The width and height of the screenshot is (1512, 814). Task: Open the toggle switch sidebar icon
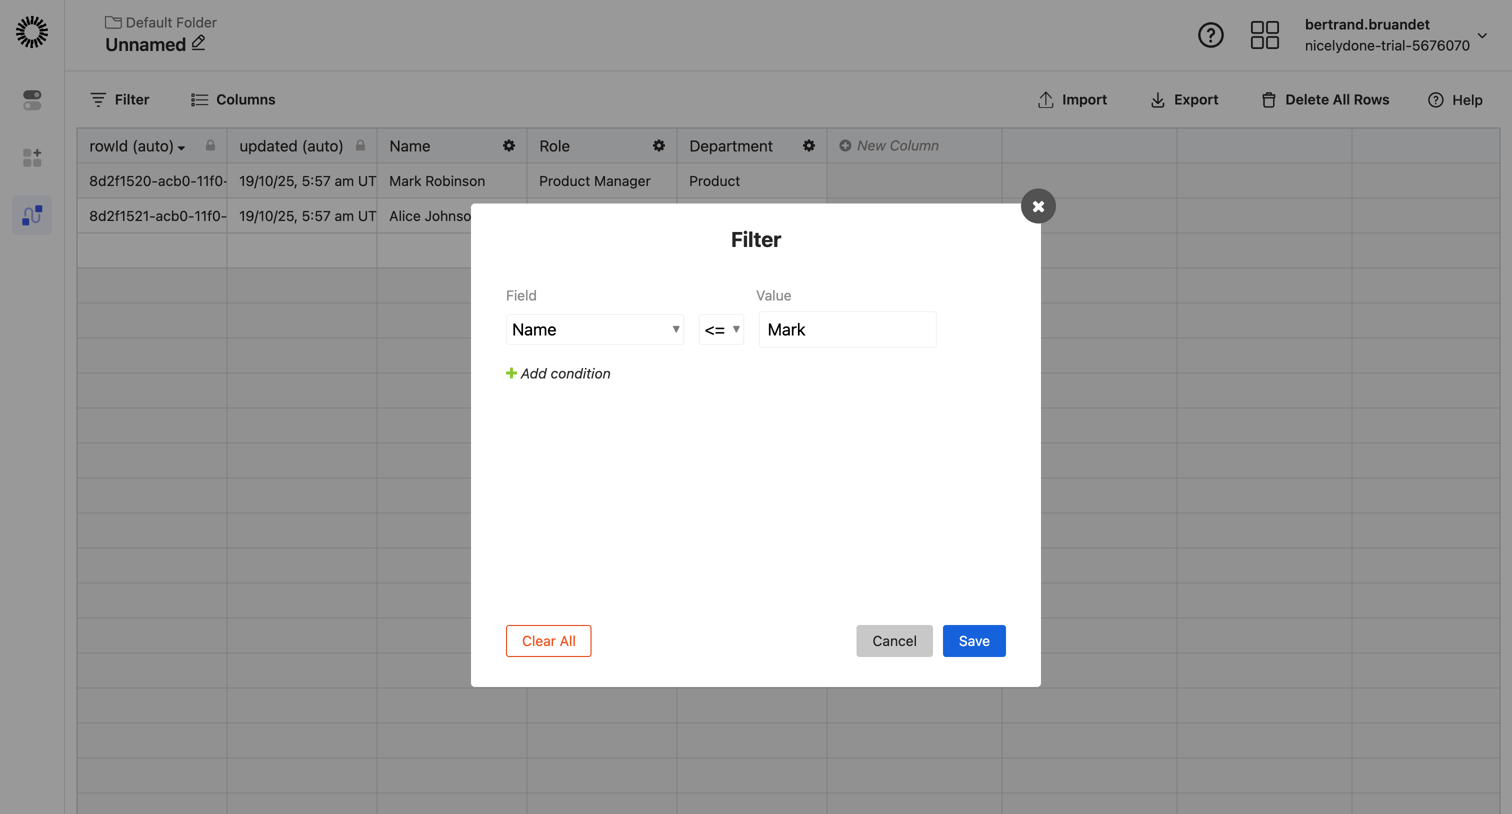[32, 100]
